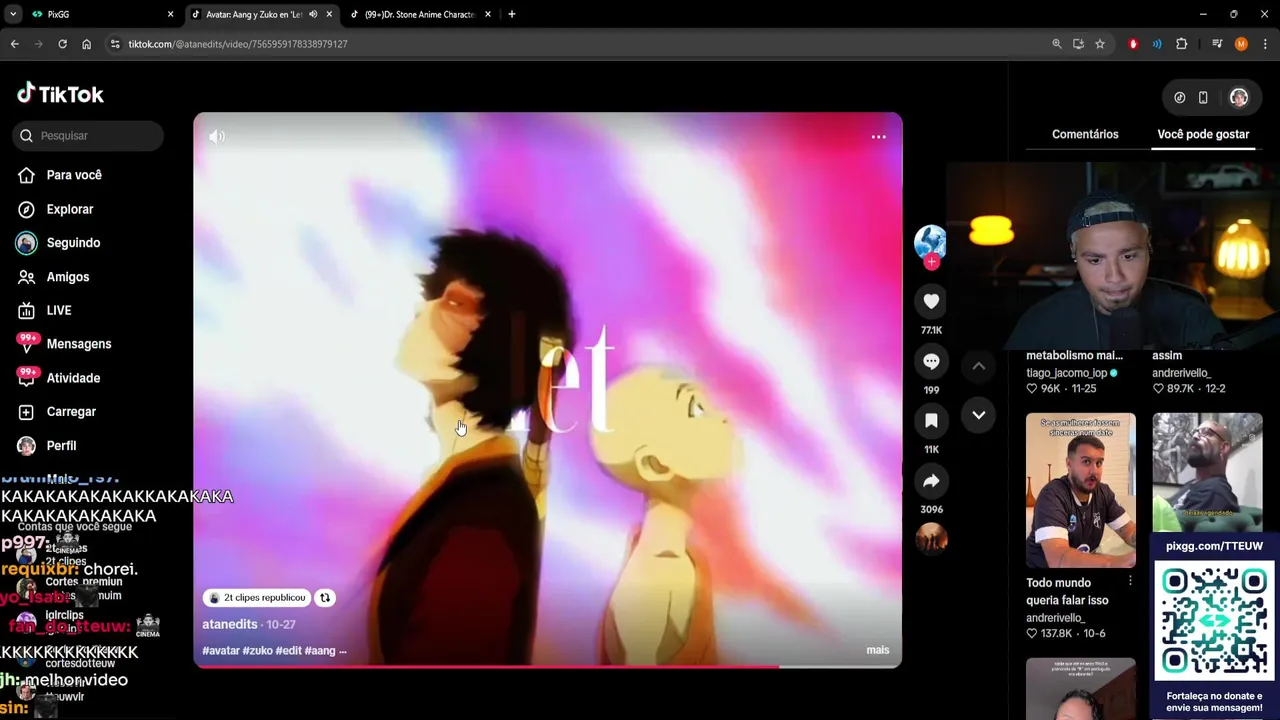
Task: Click the Pesquisar search field
Action: [x=88, y=135]
